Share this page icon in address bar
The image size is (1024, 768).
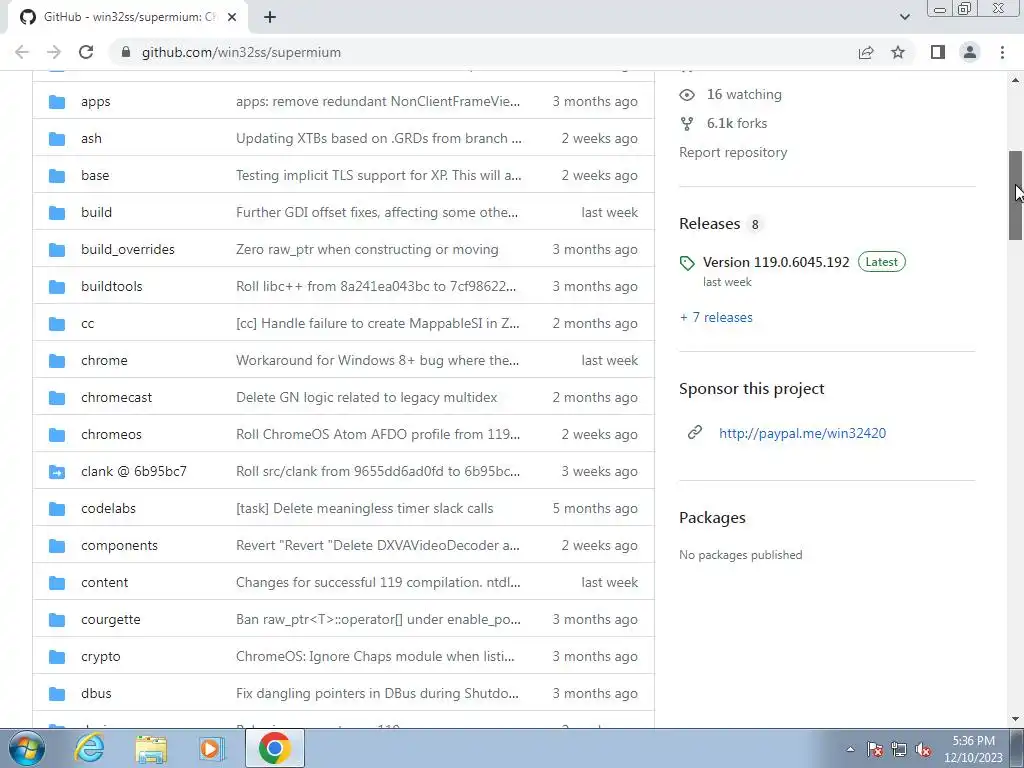coord(866,52)
